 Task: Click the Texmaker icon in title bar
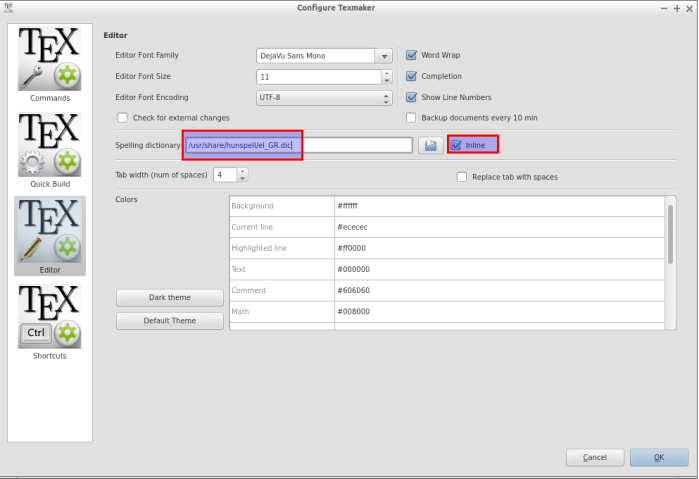click(9, 8)
